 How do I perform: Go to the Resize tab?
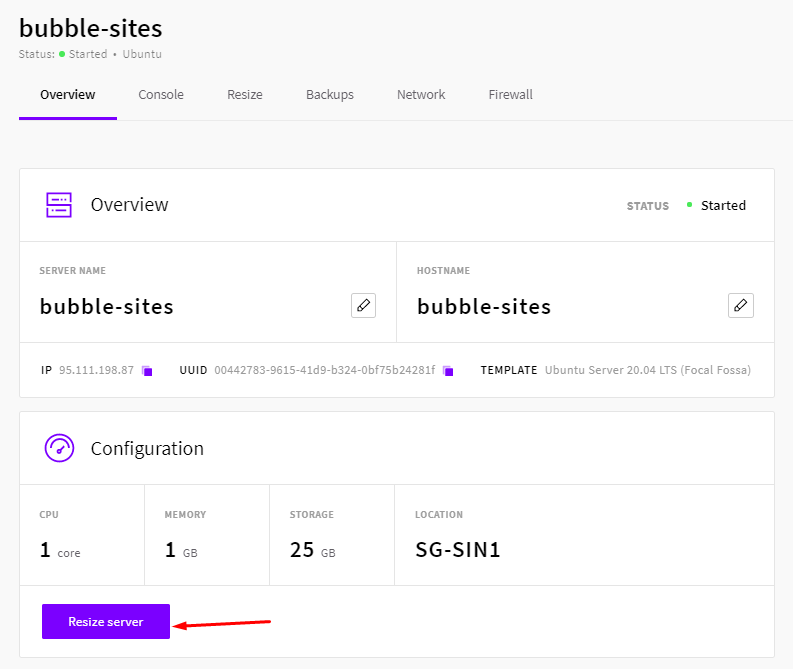245,95
